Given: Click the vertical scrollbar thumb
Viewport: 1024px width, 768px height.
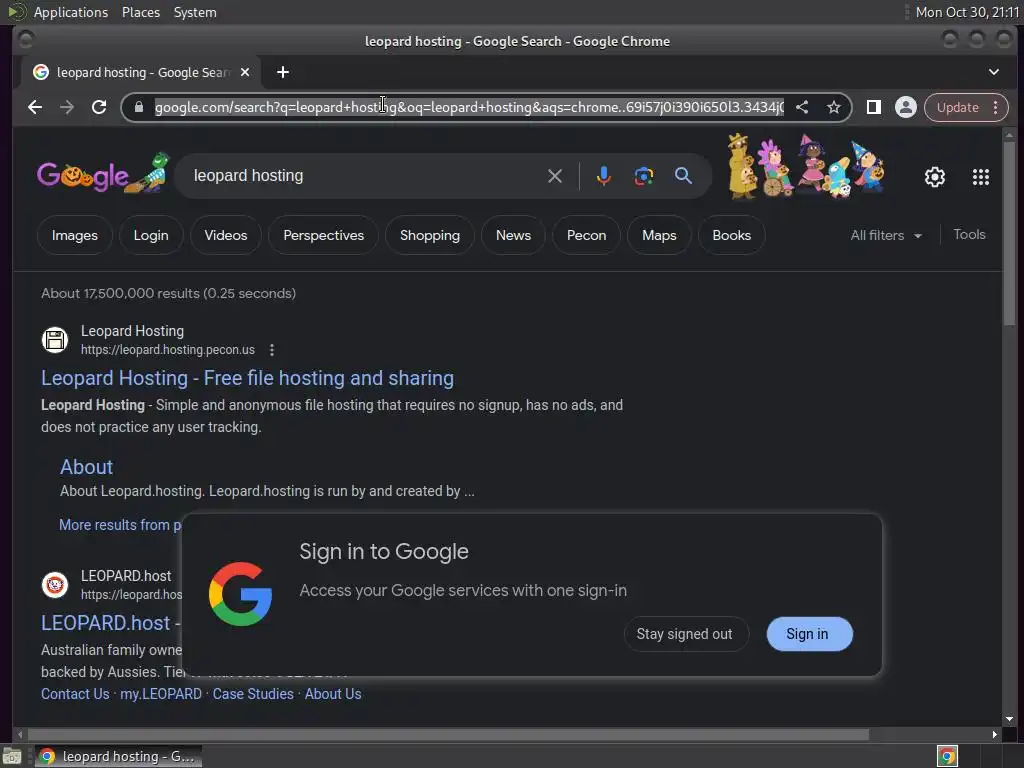Looking at the screenshot, I should 1009,232.
